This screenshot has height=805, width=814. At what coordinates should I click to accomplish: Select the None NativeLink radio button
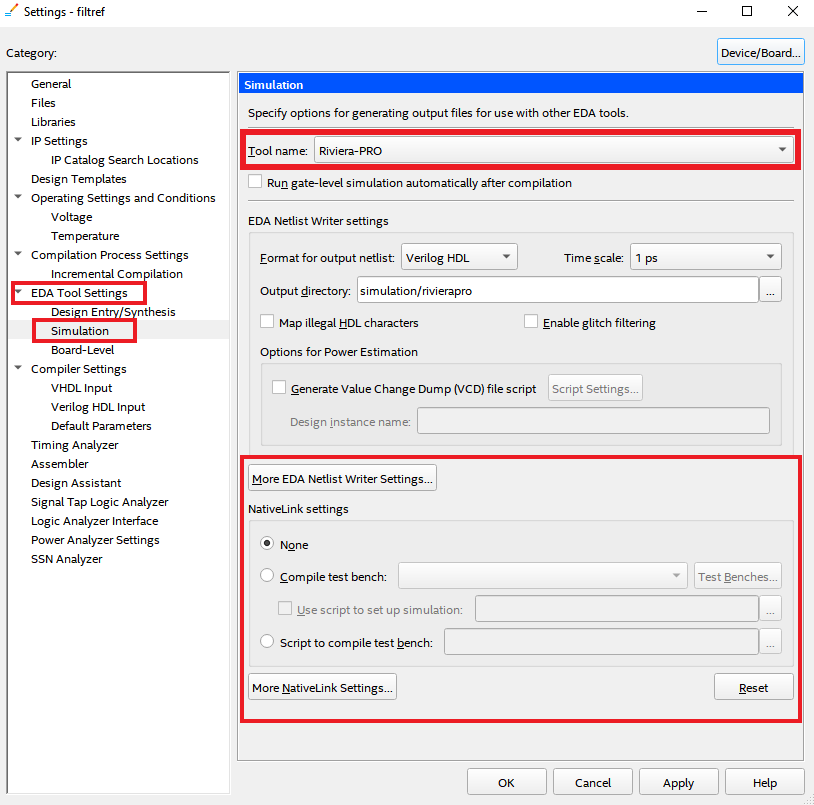267,544
